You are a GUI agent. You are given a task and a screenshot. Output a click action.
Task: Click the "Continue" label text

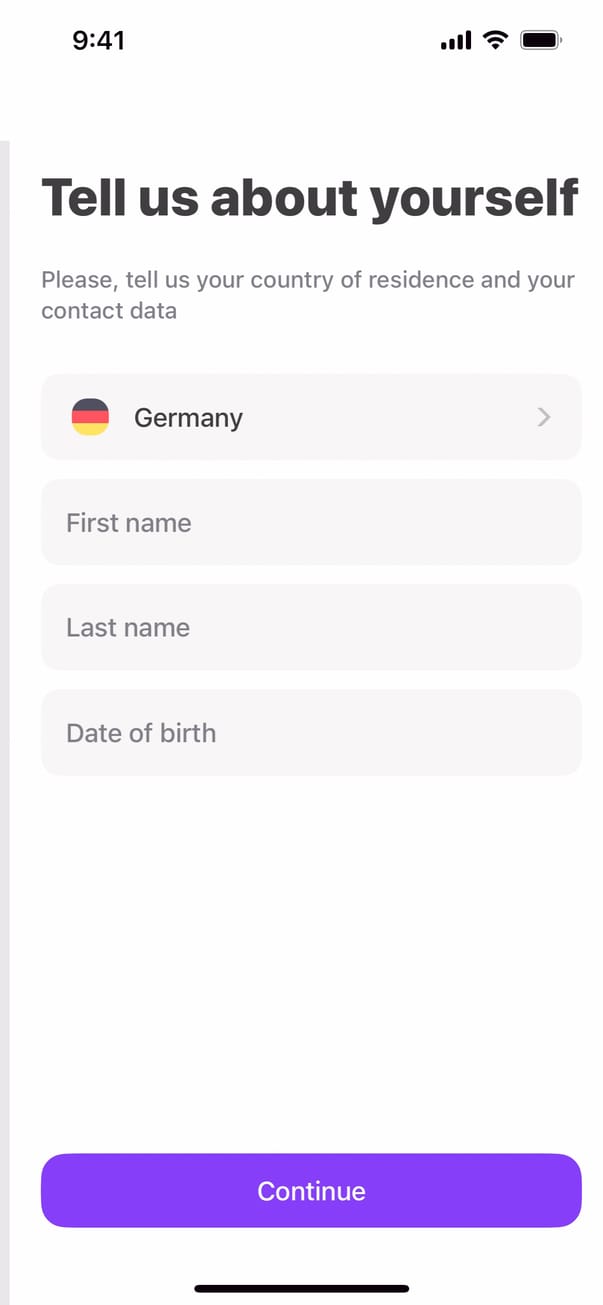(311, 1190)
